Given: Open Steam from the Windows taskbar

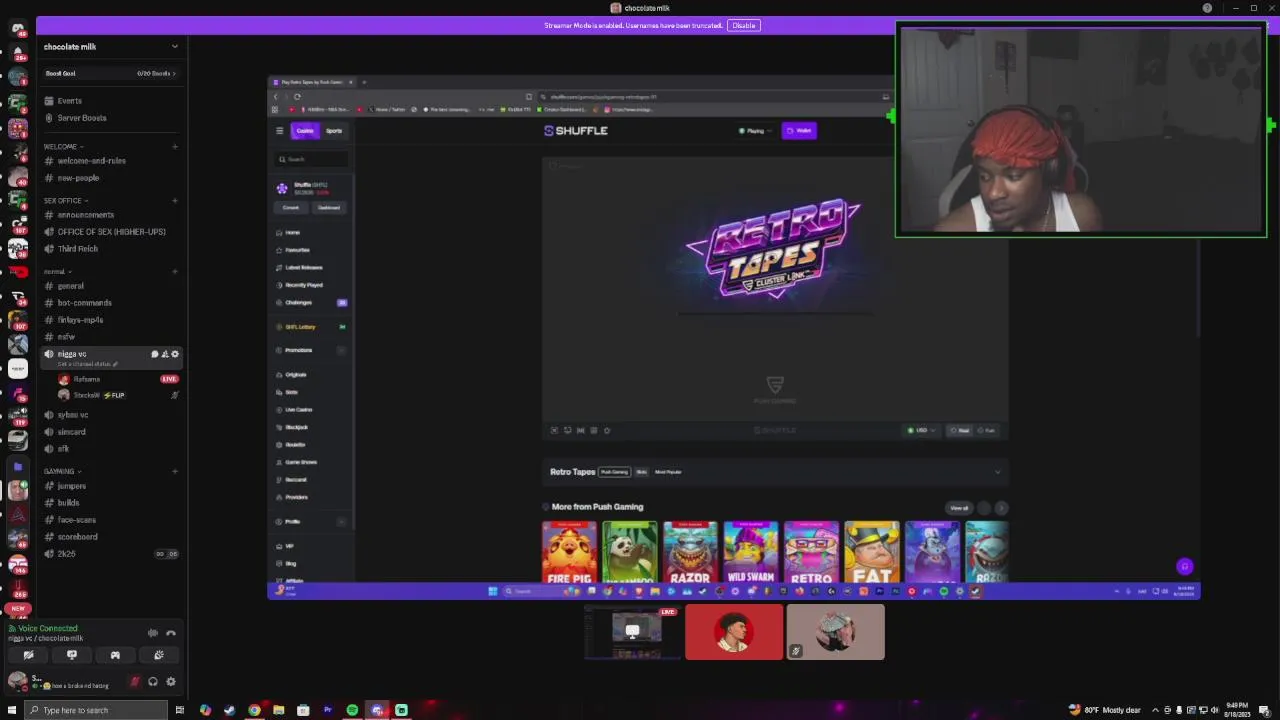Looking at the screenshot, I should pyautogui.click(x=229, y=710).
